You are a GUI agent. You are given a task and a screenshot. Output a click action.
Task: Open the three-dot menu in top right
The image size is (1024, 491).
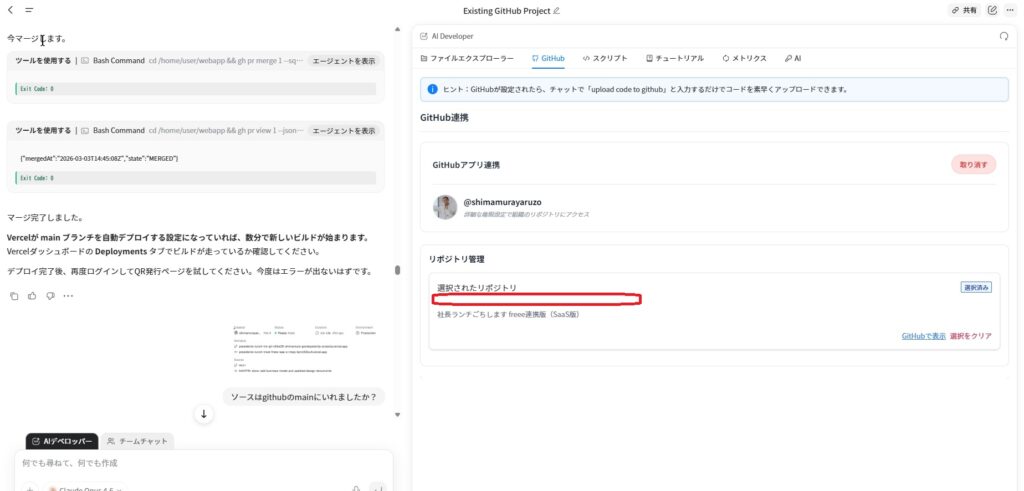pyautogui.click(x=1010, y=10)
